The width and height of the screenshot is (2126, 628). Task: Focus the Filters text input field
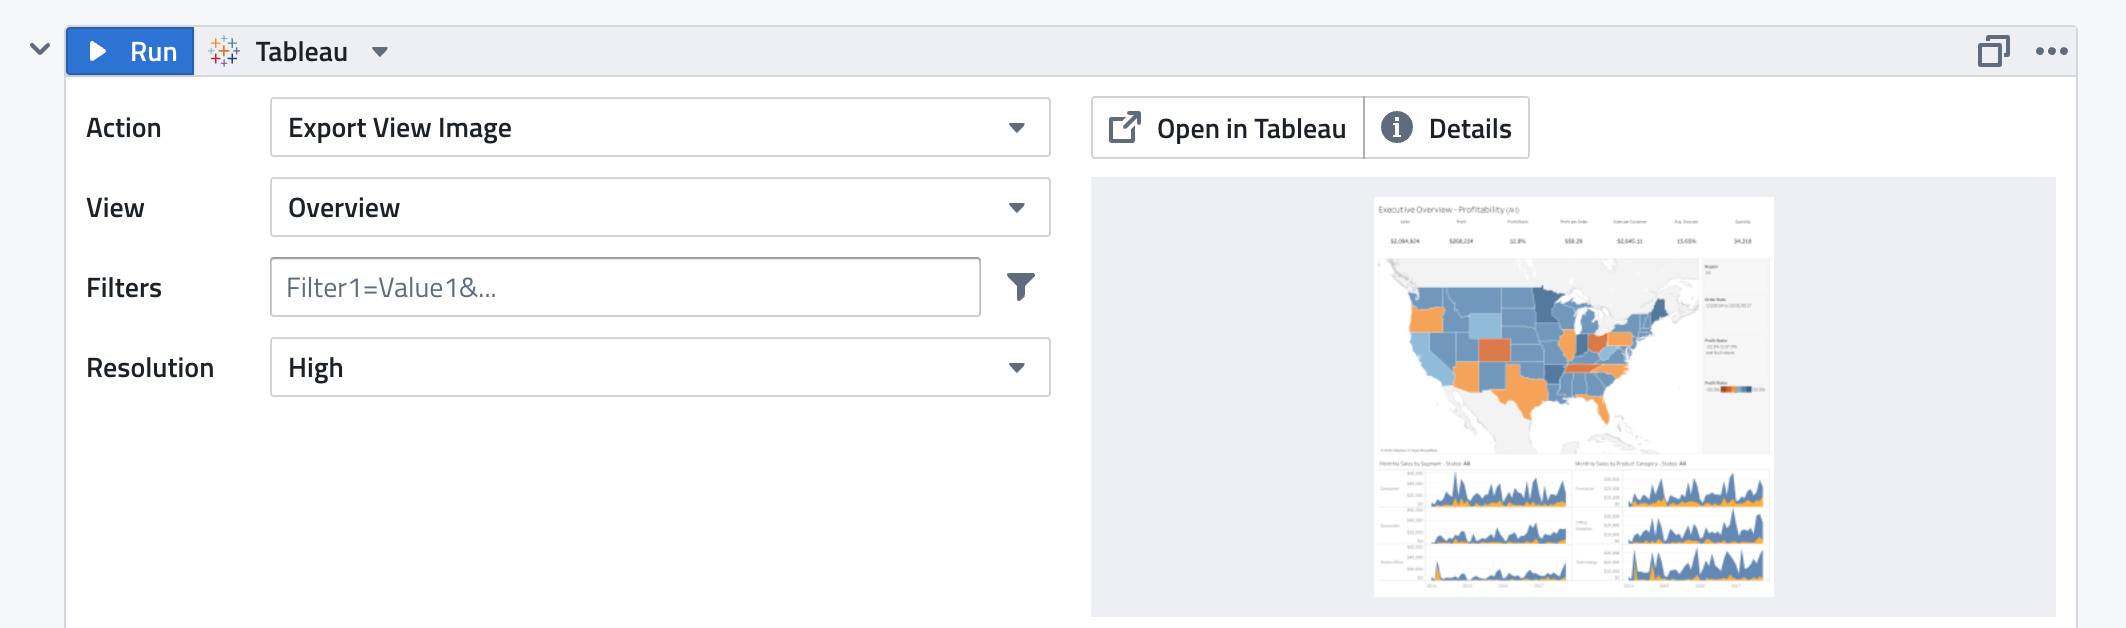click(x=625, y=287)
